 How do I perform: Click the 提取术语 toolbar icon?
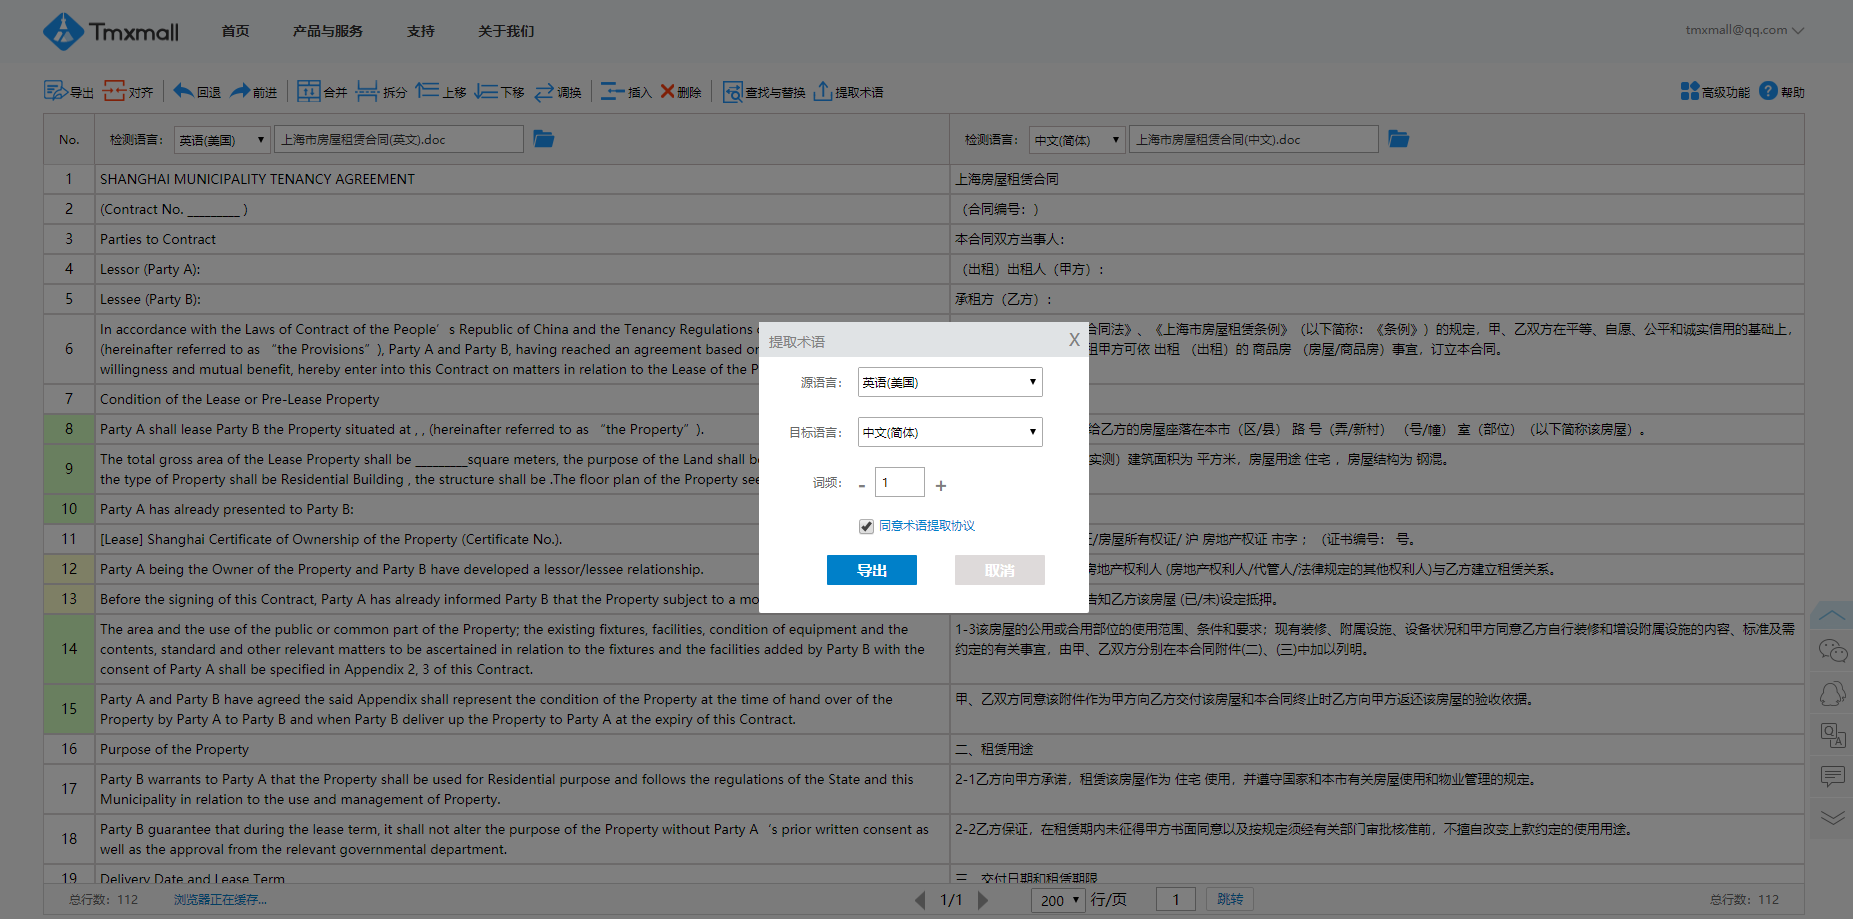click(x=848, y=92)
